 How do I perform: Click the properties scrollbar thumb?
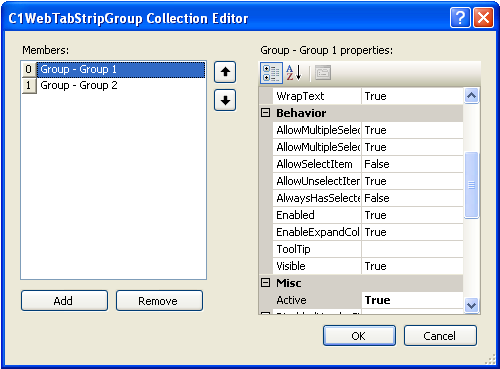click(471, 185)
